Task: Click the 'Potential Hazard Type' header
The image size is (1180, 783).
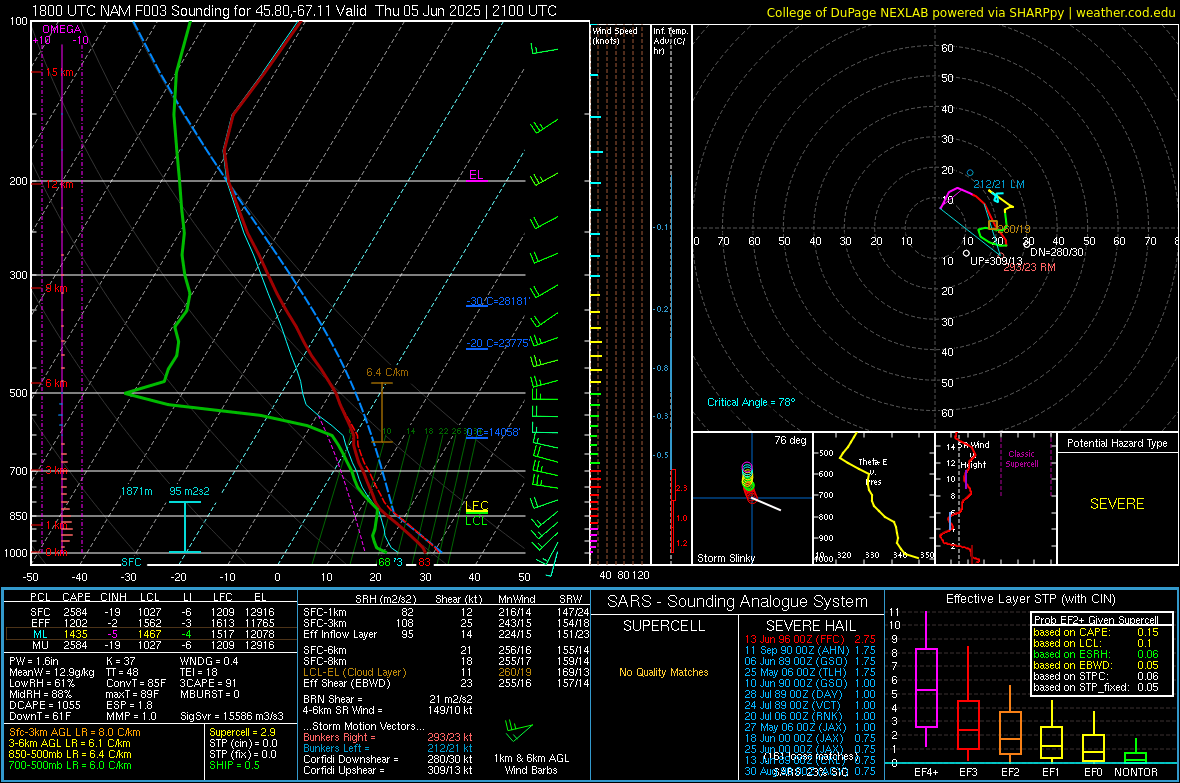Action: click(x=1117, y=443)
